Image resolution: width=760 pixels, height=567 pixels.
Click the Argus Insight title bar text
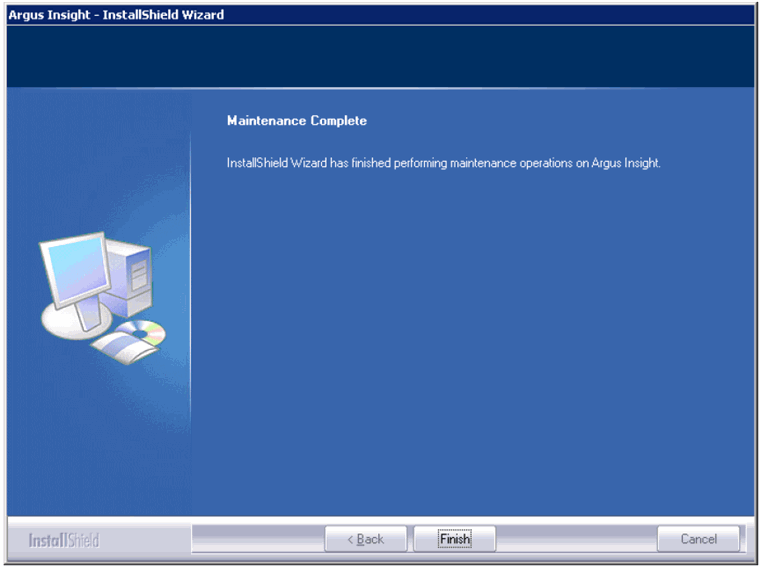116,15
